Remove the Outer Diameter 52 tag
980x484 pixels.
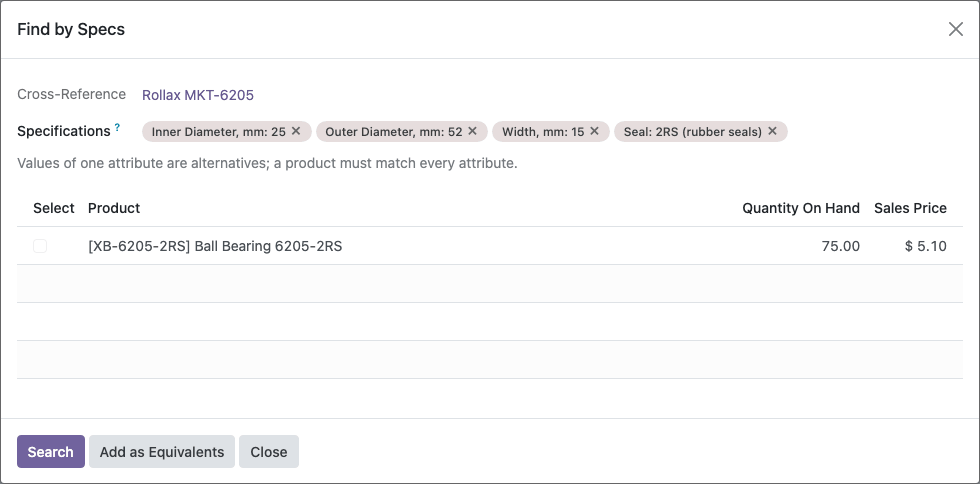pyautogui.click(x=472, y=131)
